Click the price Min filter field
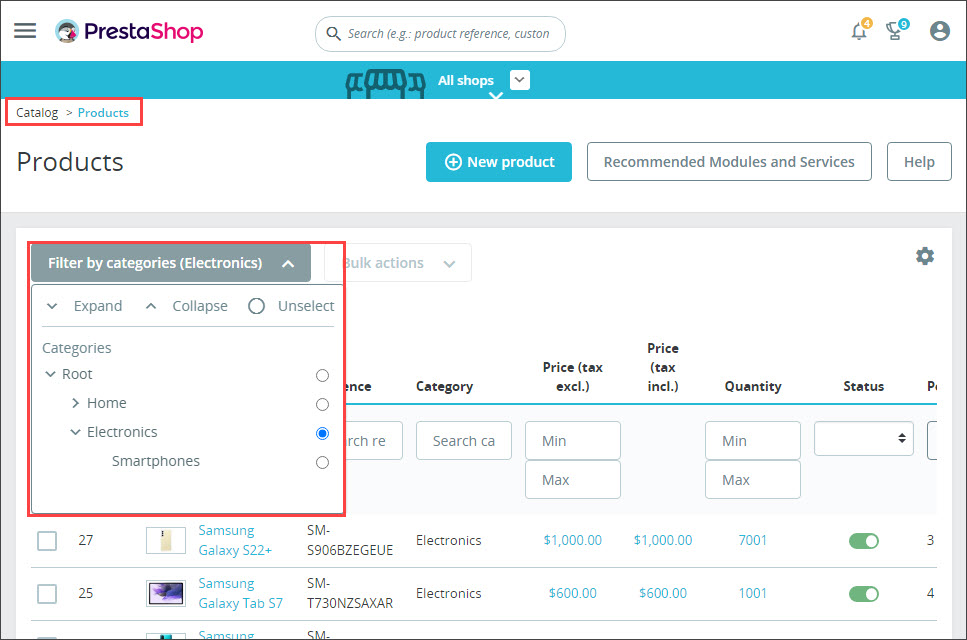 (x=573, y=441)
